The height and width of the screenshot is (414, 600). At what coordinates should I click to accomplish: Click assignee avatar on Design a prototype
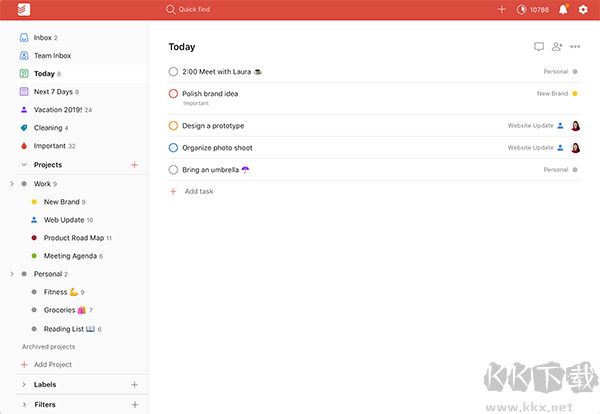coord(576,126)
